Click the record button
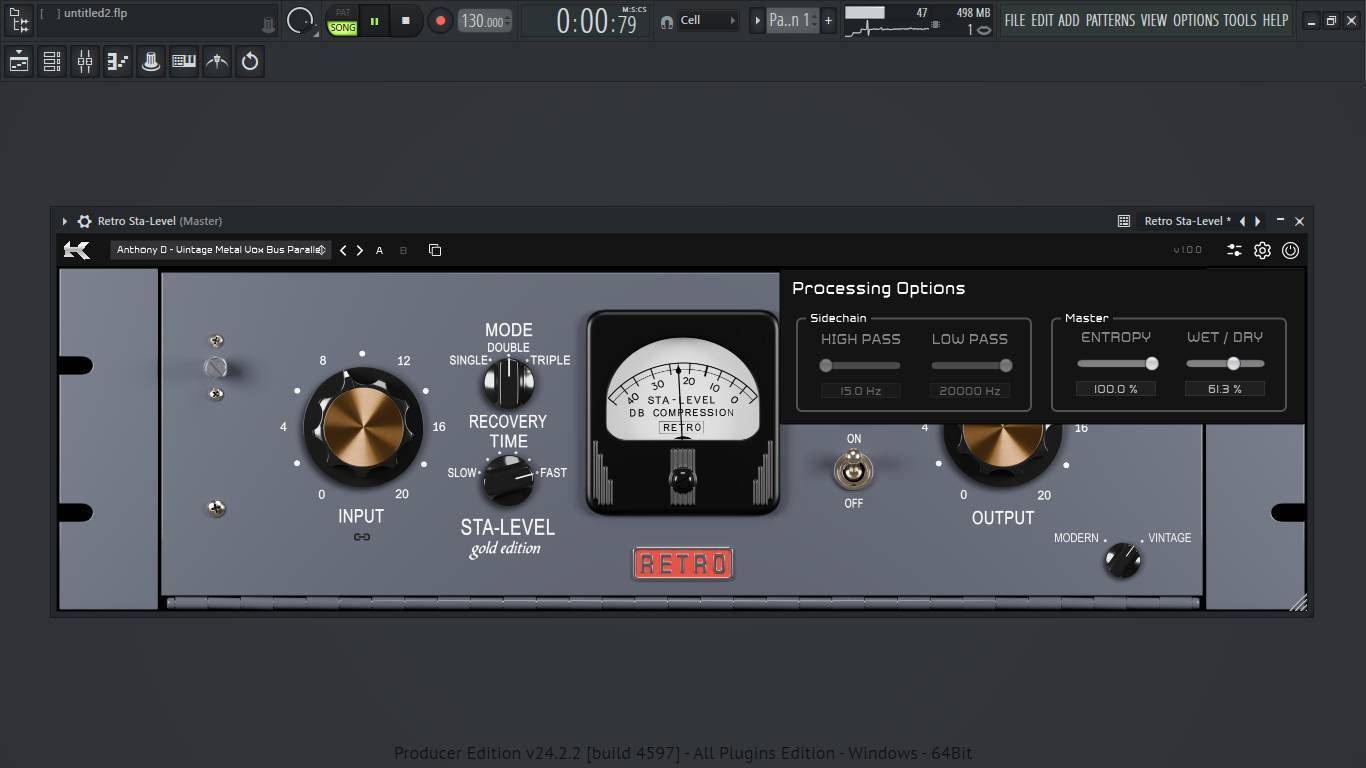 [x=440, y=20]
